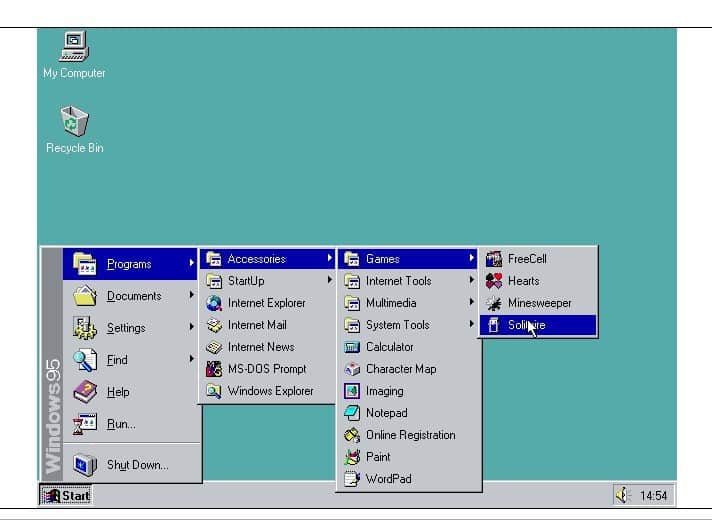Click the 14:54 clock in the tray
The height and width of the screenshot is (520, 712).
tap(653, 495)
